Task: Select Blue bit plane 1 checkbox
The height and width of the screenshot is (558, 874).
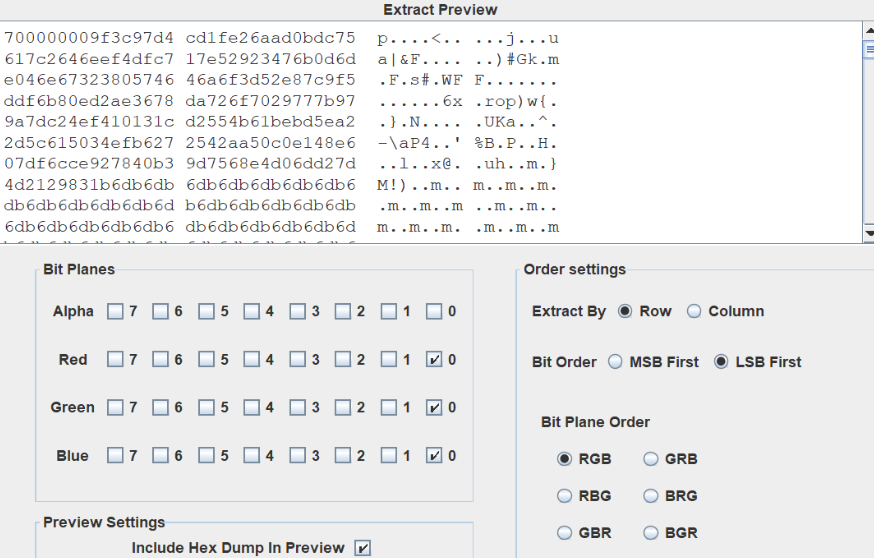Action: point(389,455)
